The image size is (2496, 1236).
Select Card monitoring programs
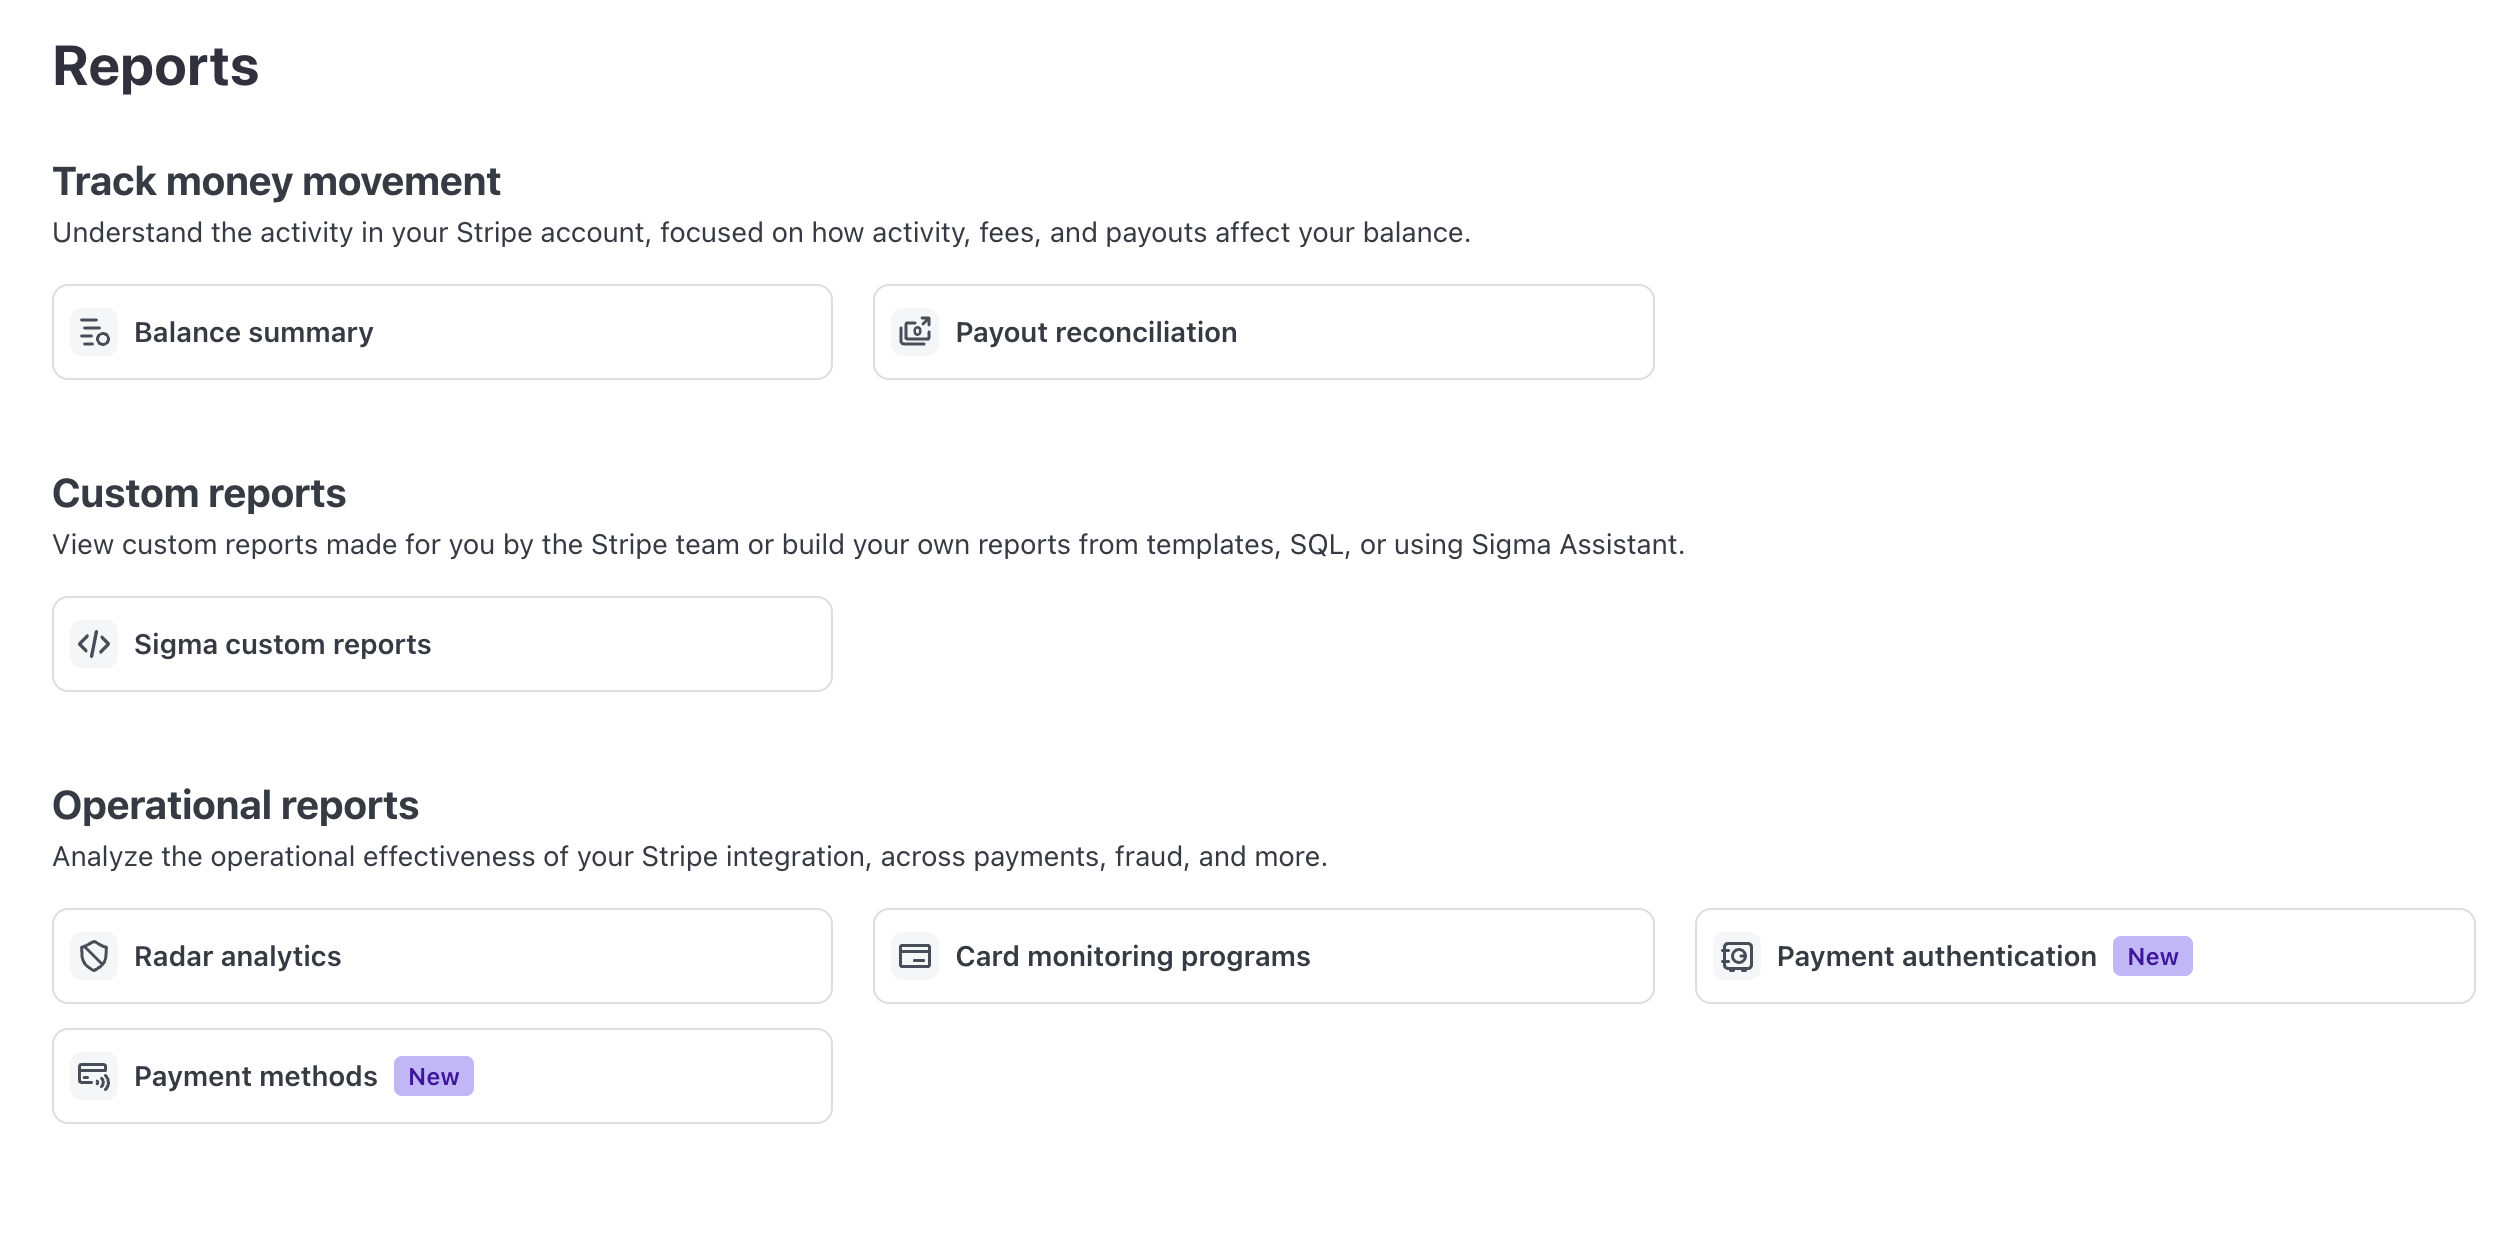pyautogui.click(x=1263, y=956)
